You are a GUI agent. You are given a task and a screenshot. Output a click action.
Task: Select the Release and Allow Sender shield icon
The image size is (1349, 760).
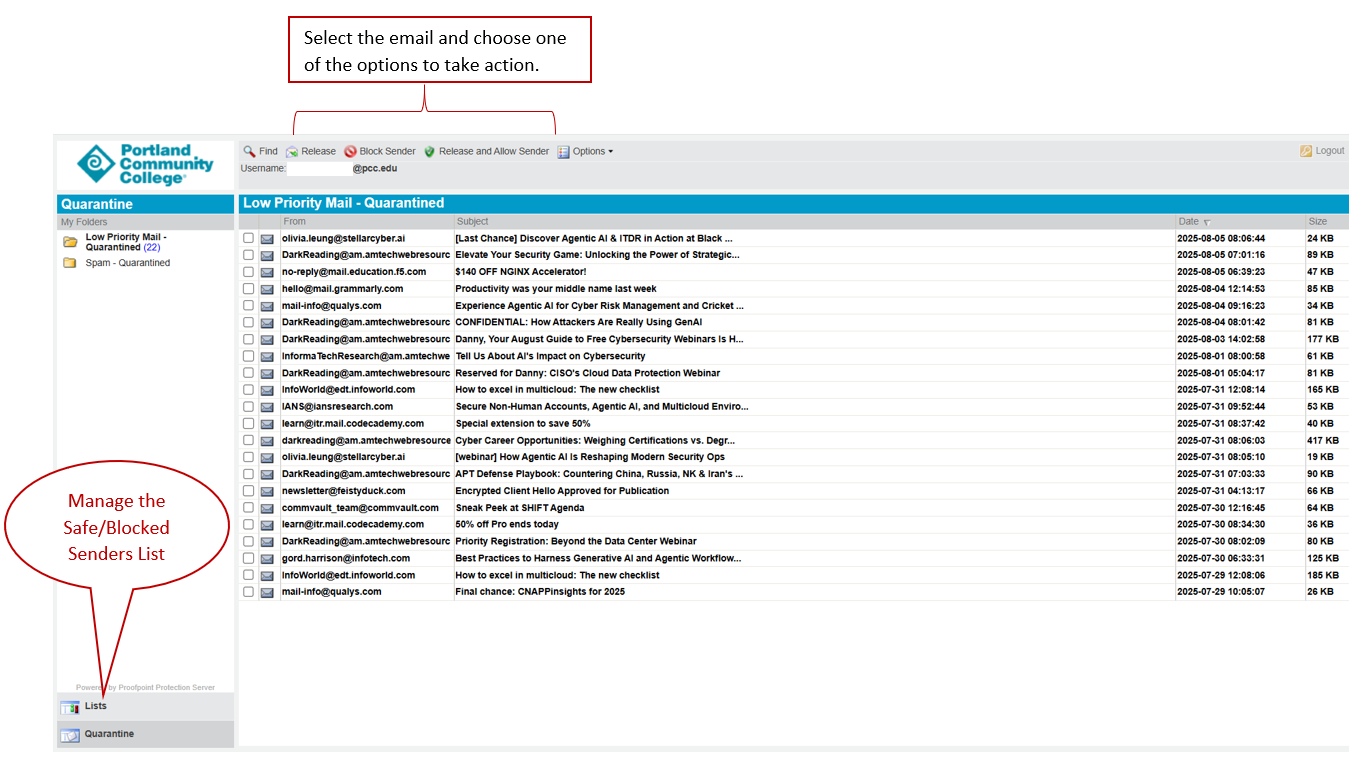429,151
